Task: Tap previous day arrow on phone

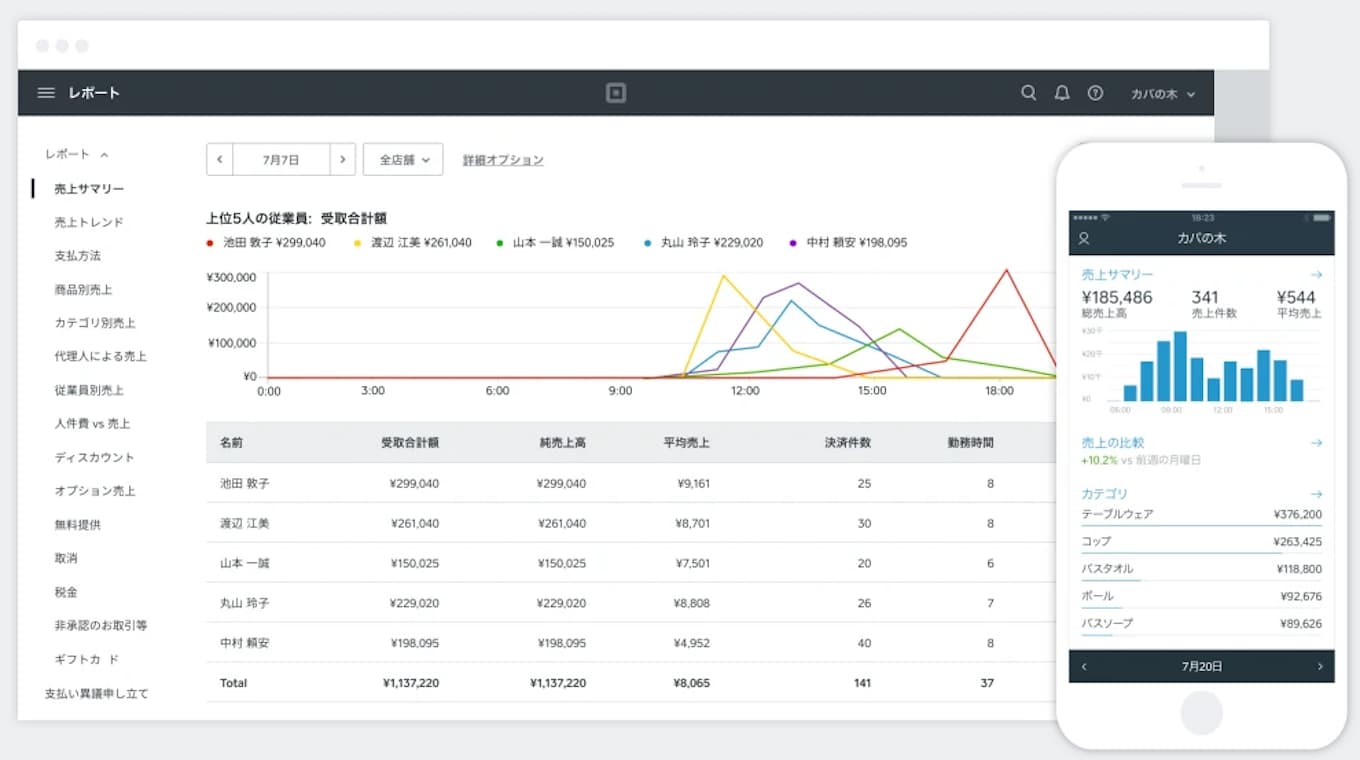Action: pos(1084,666)
